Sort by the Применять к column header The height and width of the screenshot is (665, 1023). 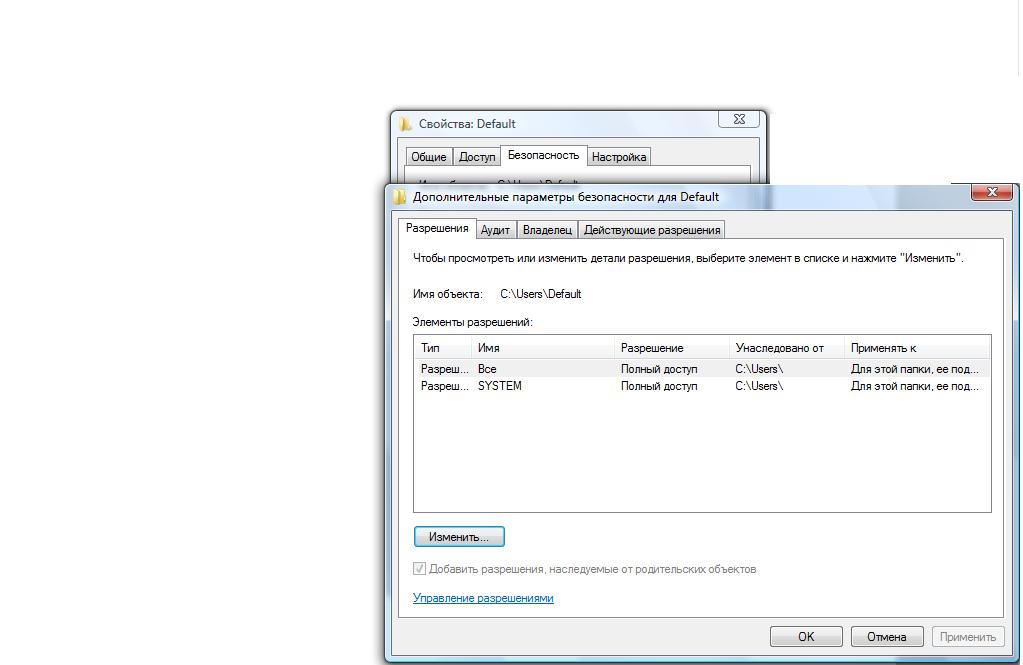[x=916, y=348]
